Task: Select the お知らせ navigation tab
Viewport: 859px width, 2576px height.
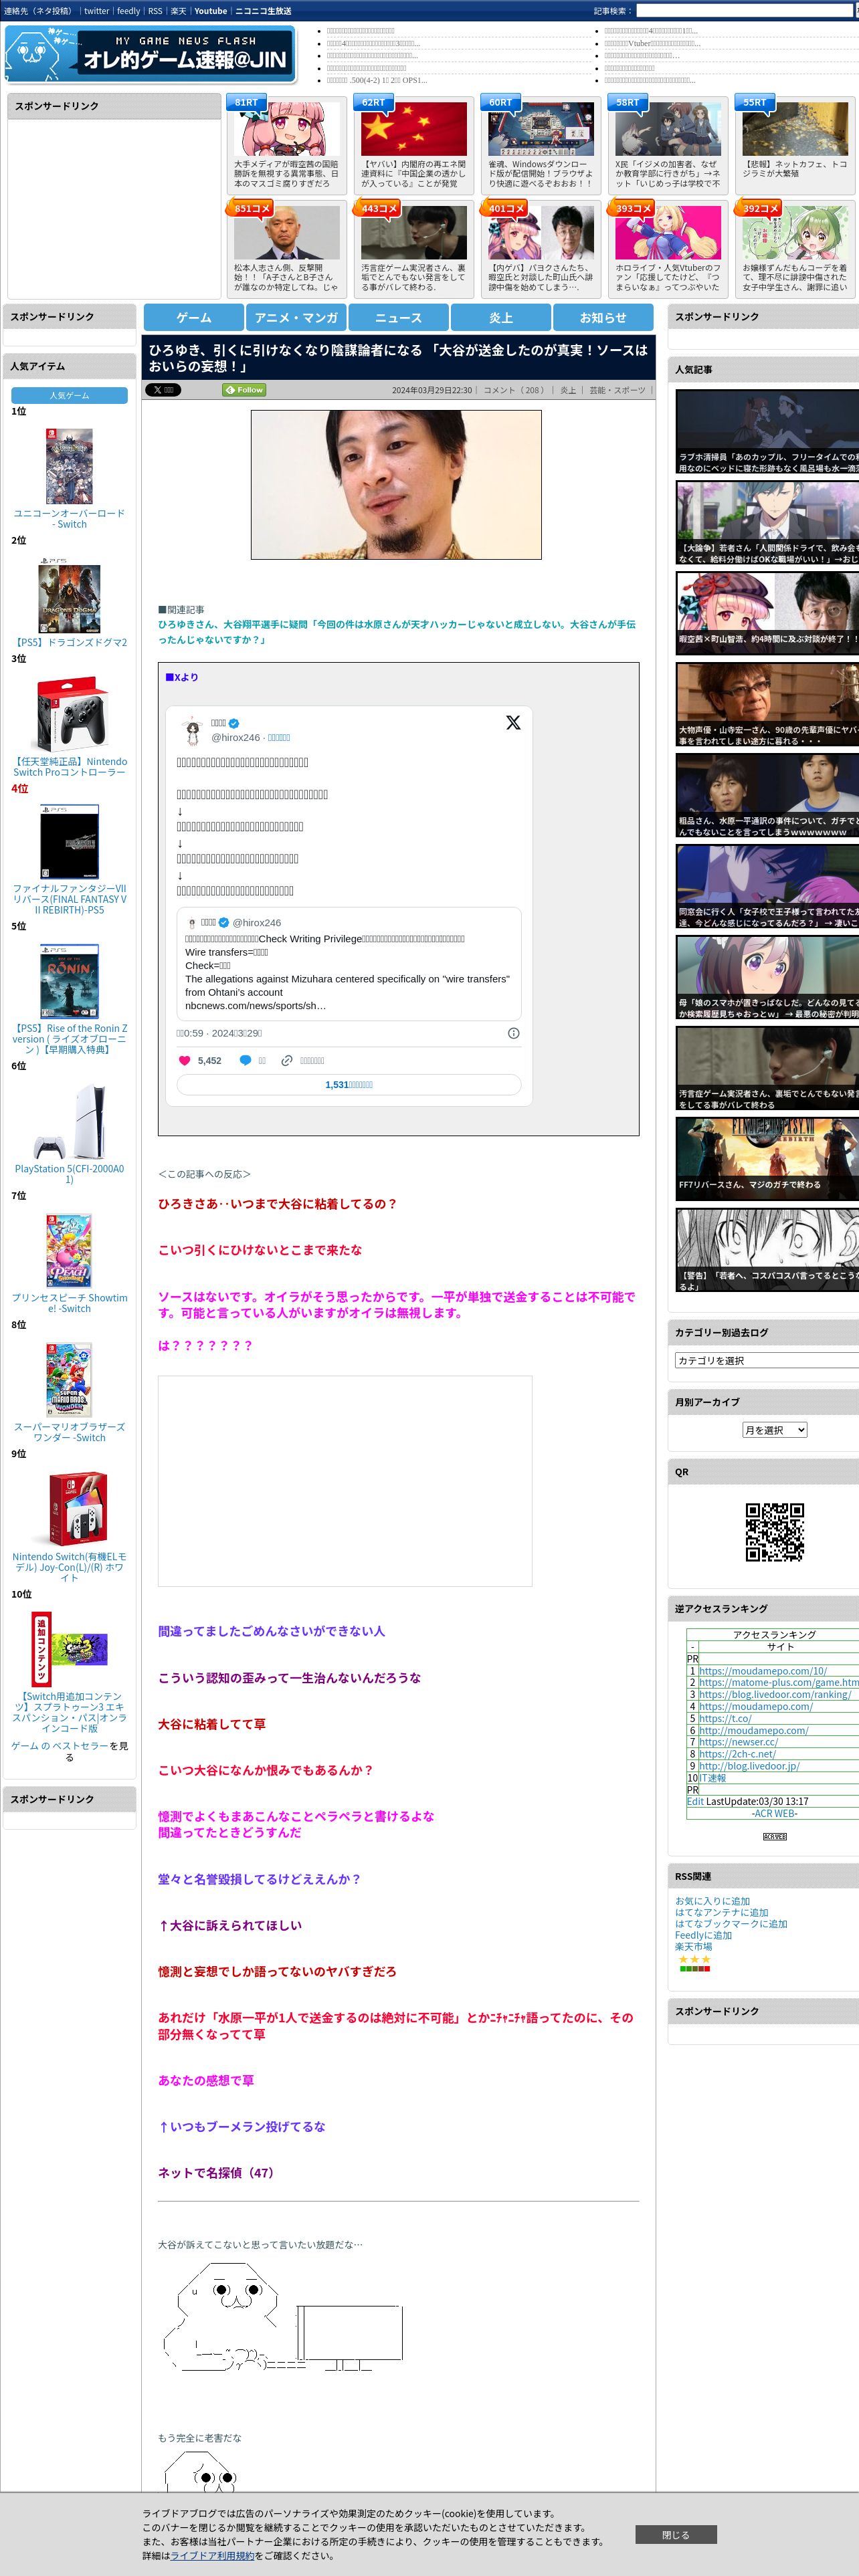Action: click(603, 317)
